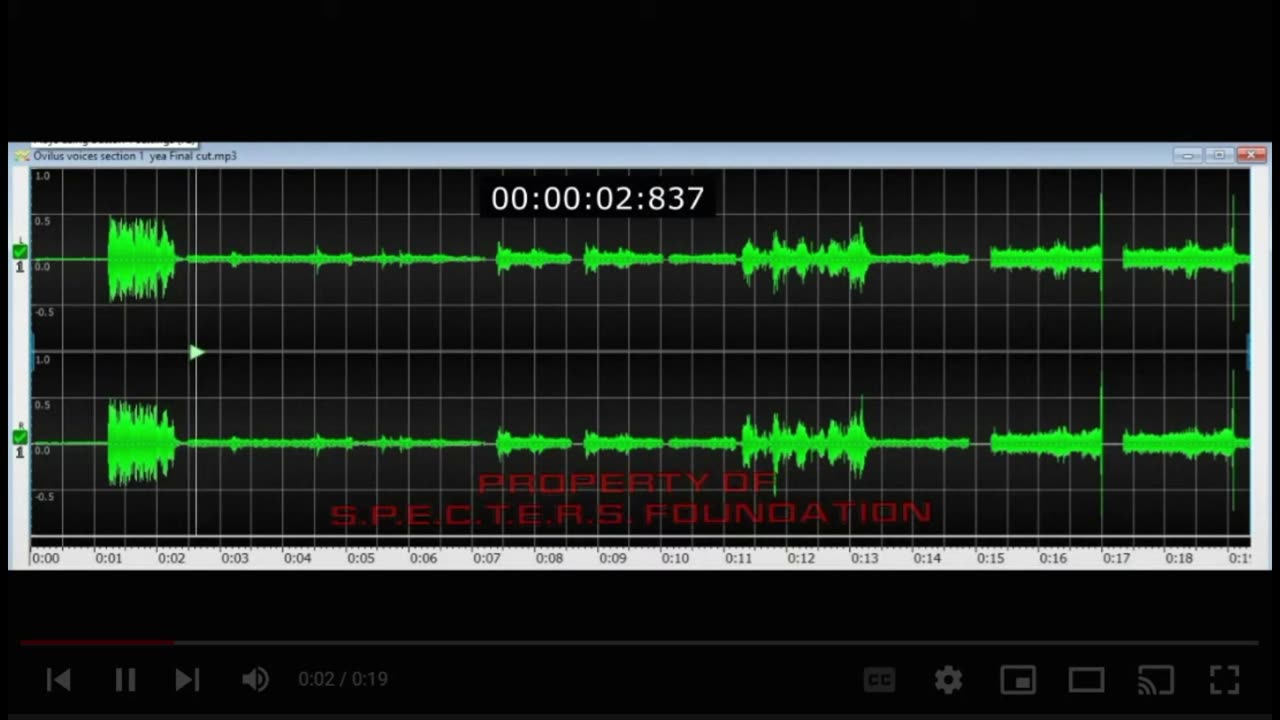Viewport: 1280px width, 720px height.
Task: Skip to the next video
Action: (x=187, y=680)
